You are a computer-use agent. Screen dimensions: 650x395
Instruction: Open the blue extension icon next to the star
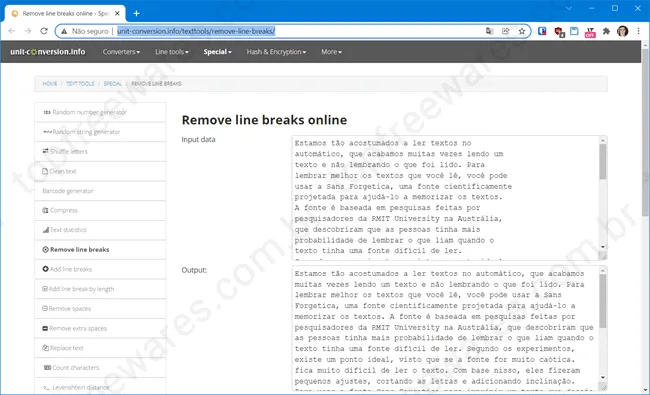[542, 31]
